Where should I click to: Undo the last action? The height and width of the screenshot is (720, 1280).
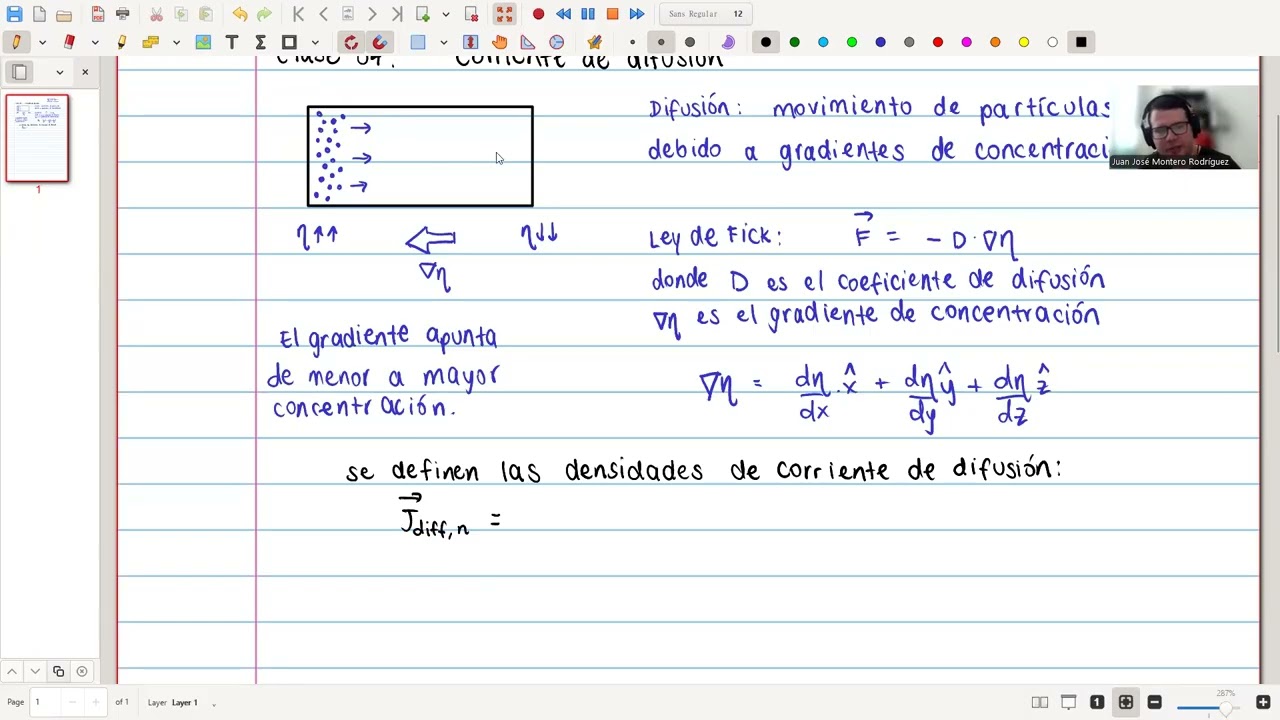tap(240, 14)
